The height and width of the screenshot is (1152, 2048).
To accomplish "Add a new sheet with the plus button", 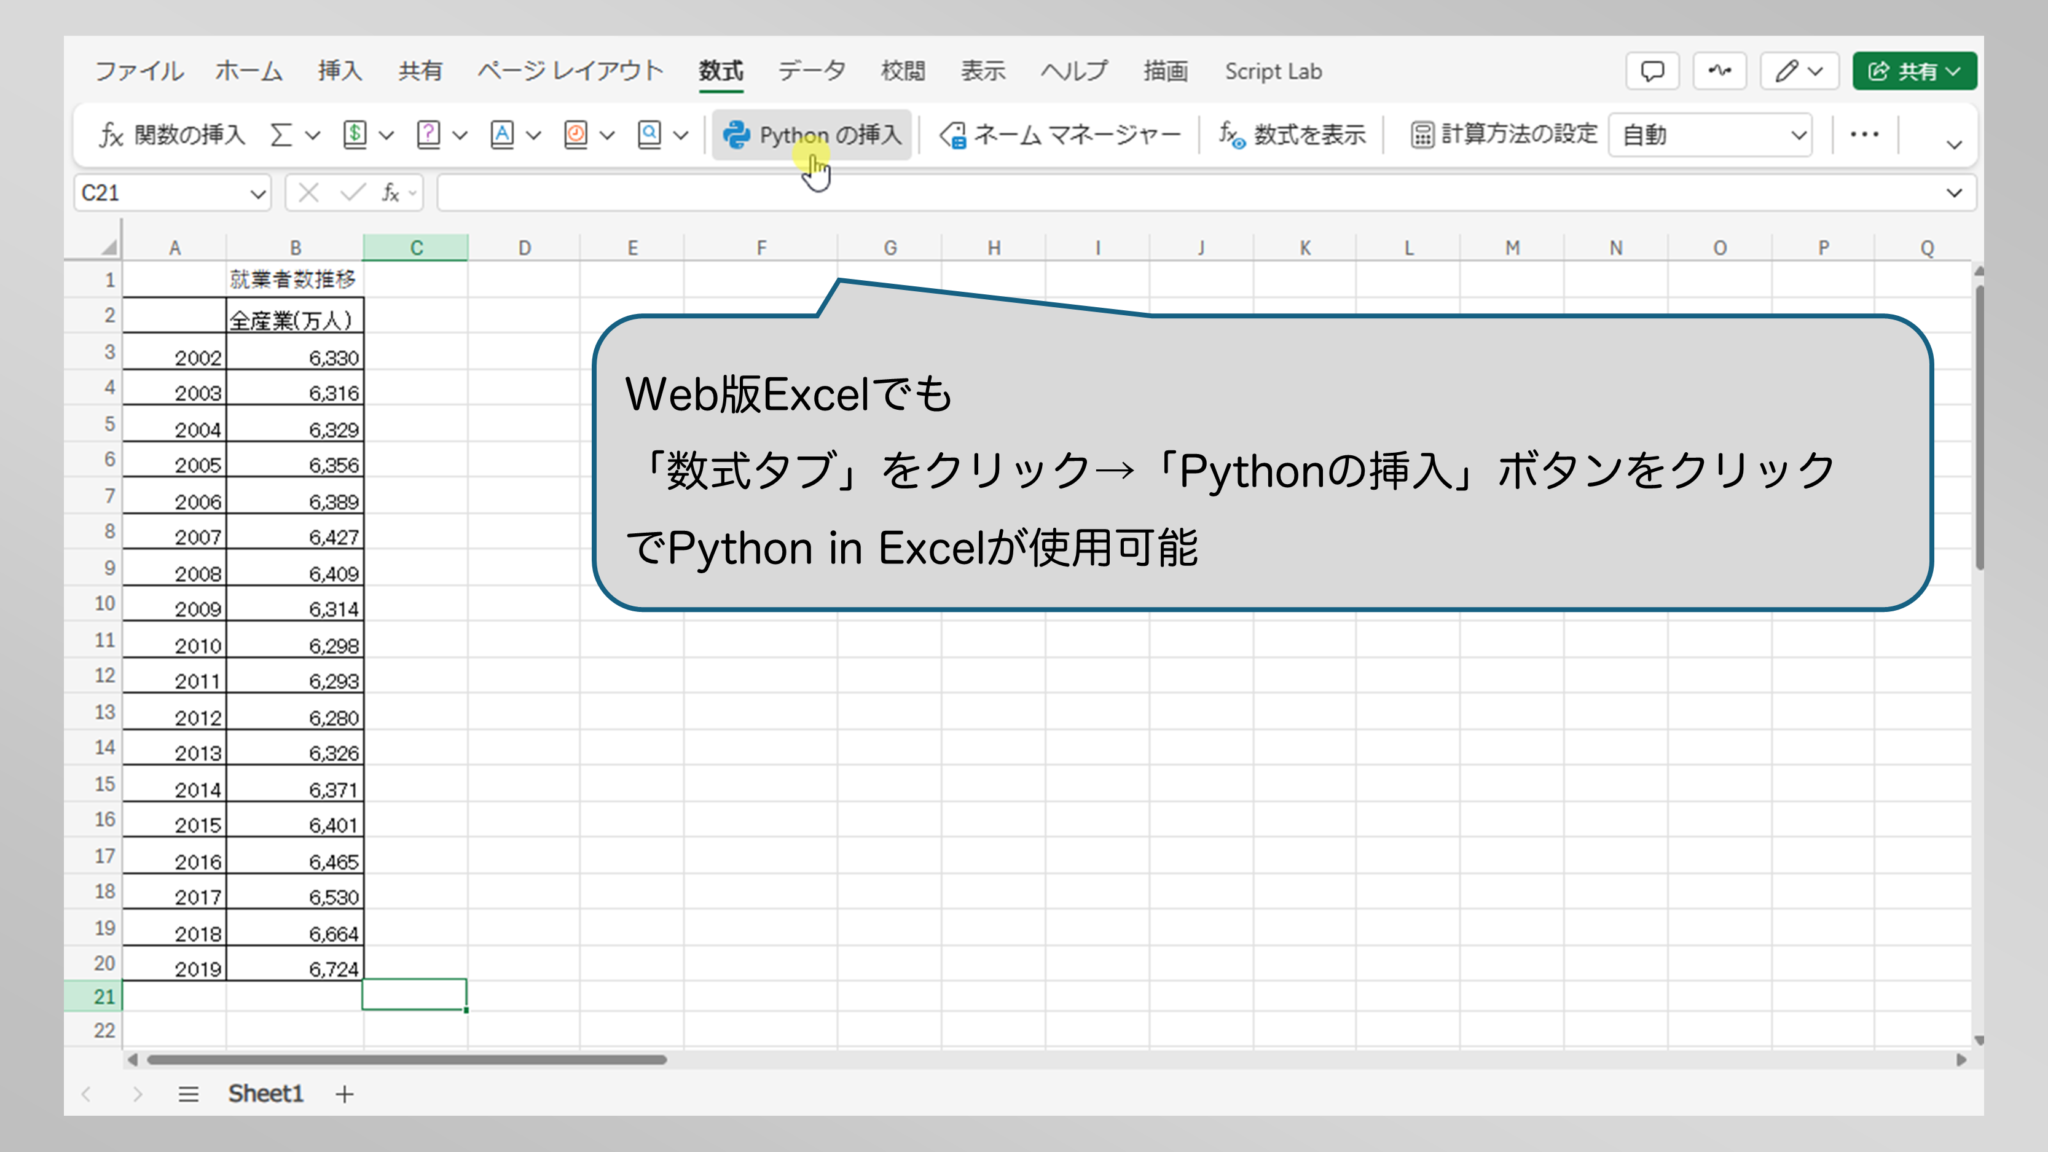I will (343, 1093).
